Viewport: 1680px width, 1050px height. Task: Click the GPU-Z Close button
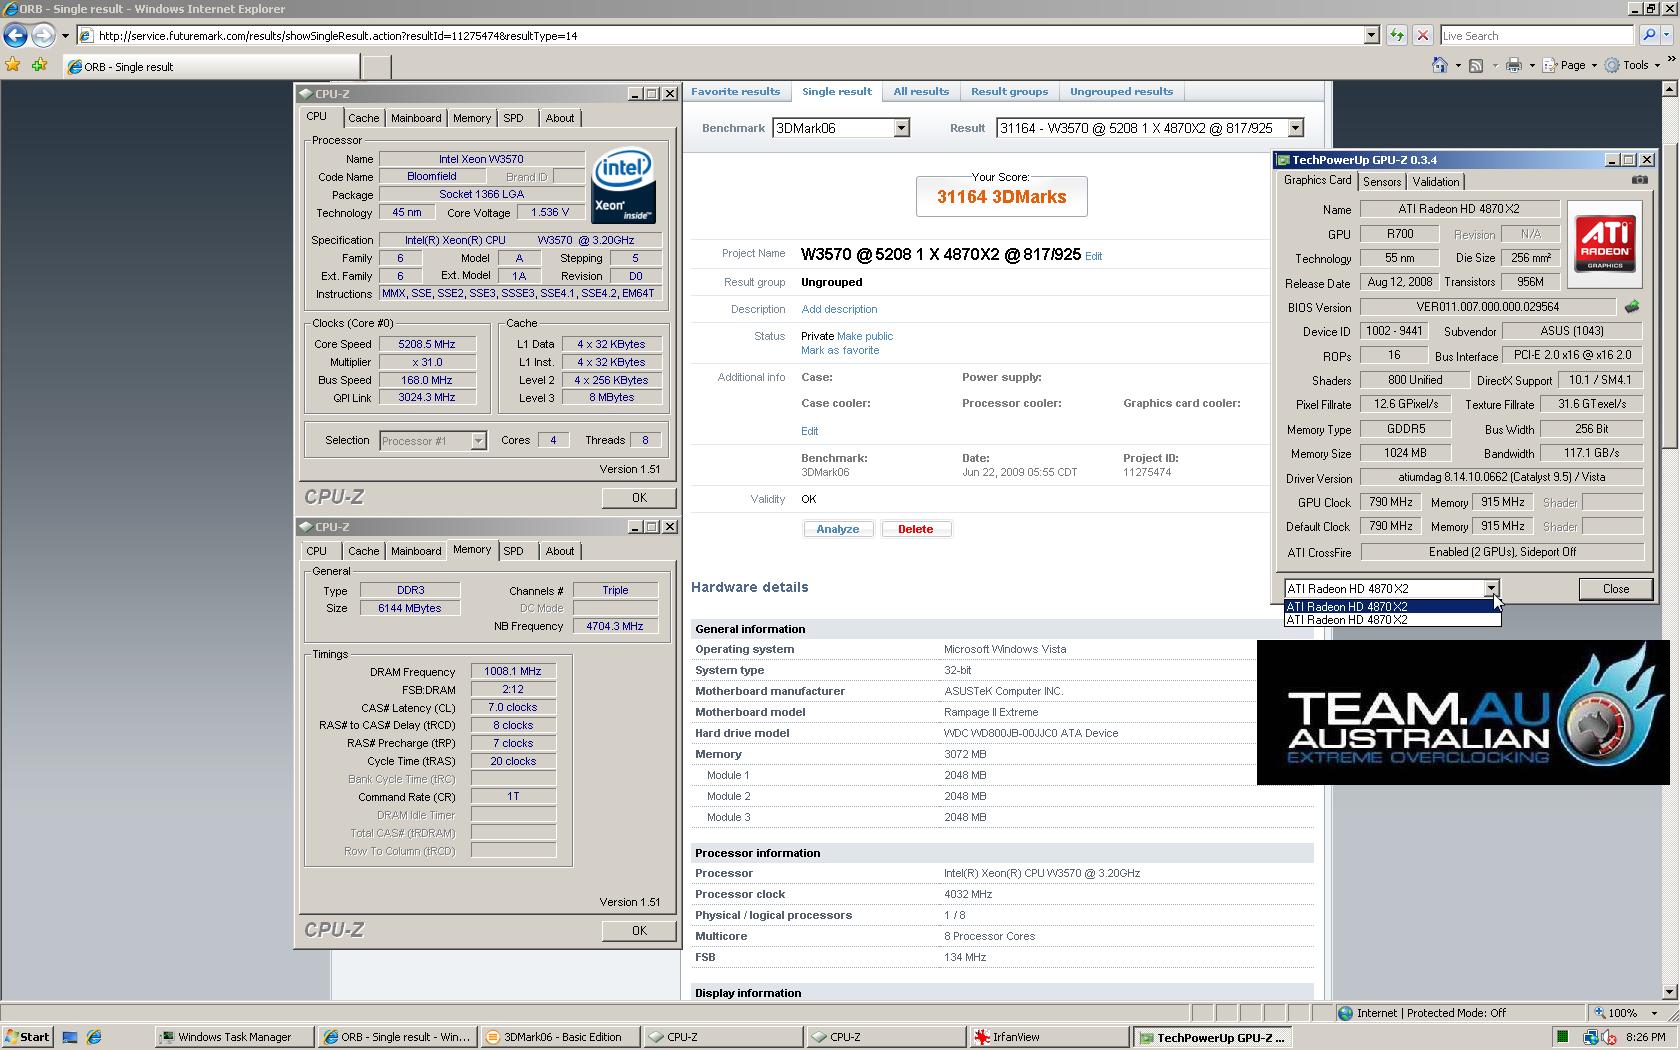(1615, 589)
